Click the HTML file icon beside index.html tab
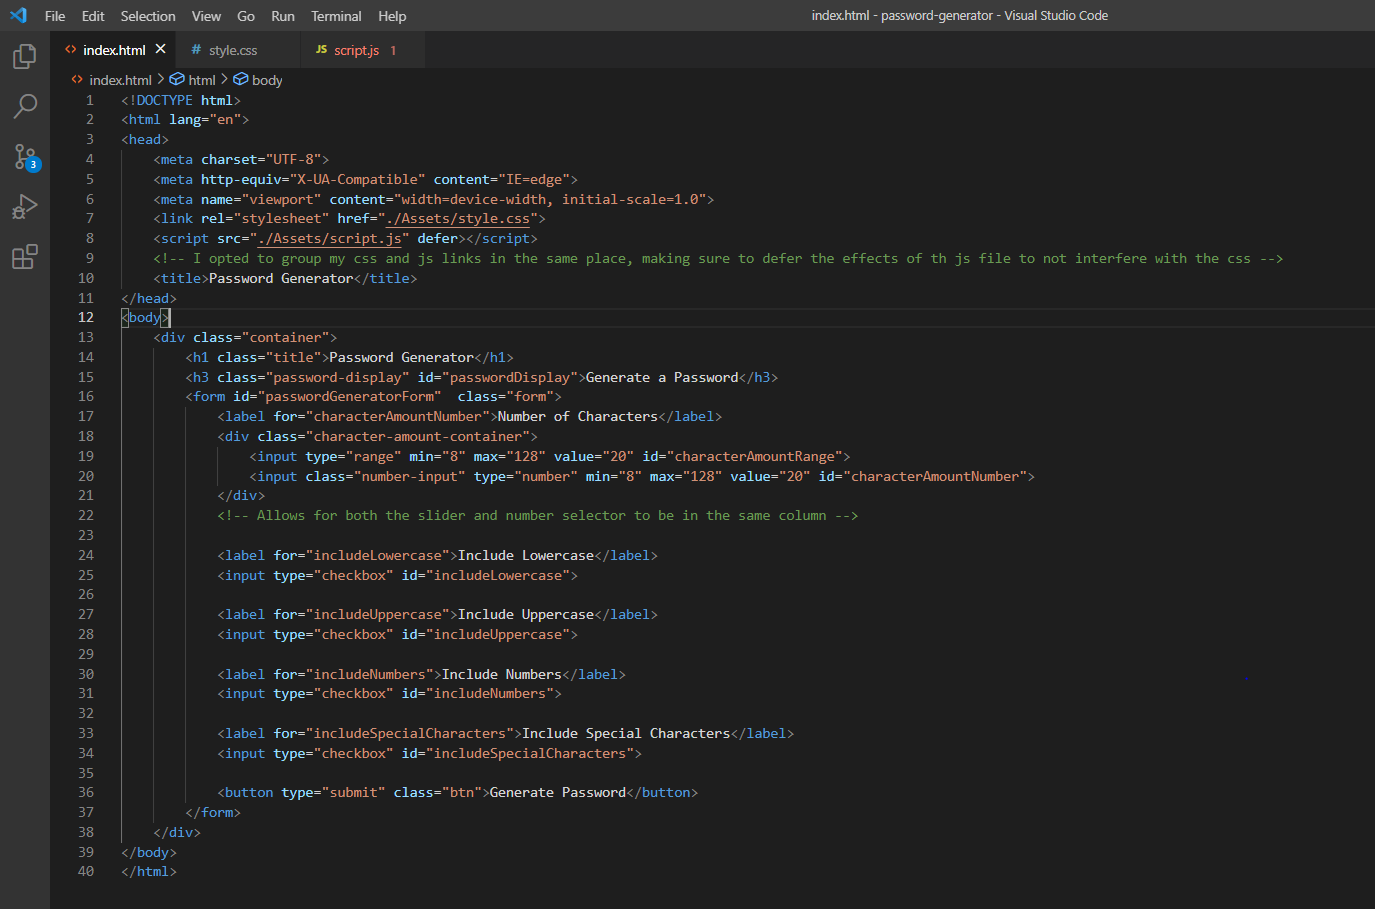The width and height of the screenshot is (1375, 909). [70, 47]
